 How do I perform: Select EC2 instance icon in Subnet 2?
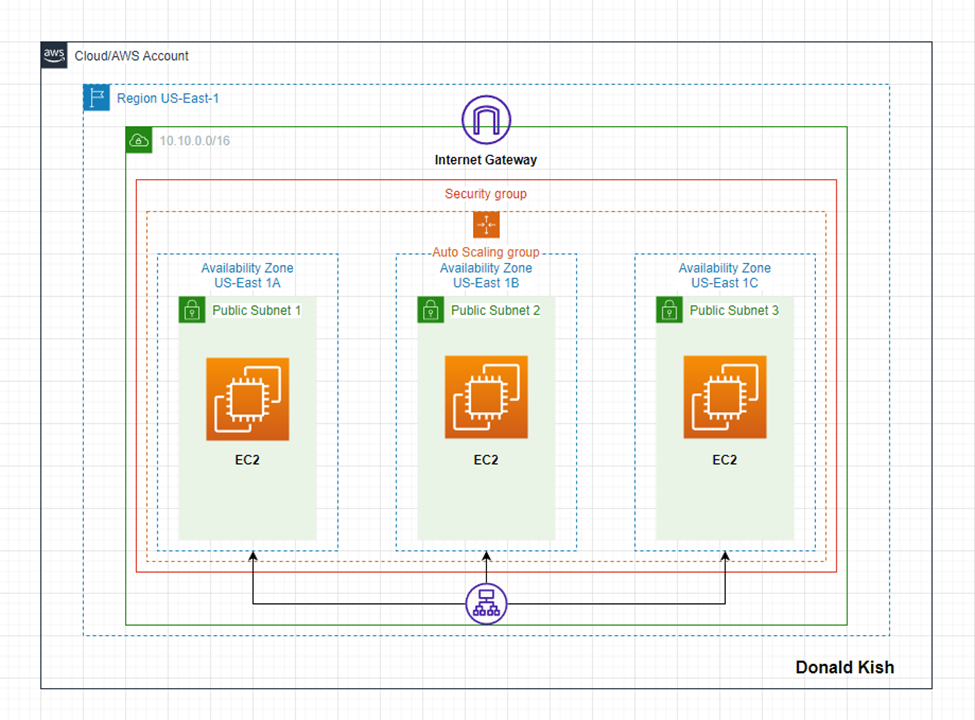coord(486,397)
